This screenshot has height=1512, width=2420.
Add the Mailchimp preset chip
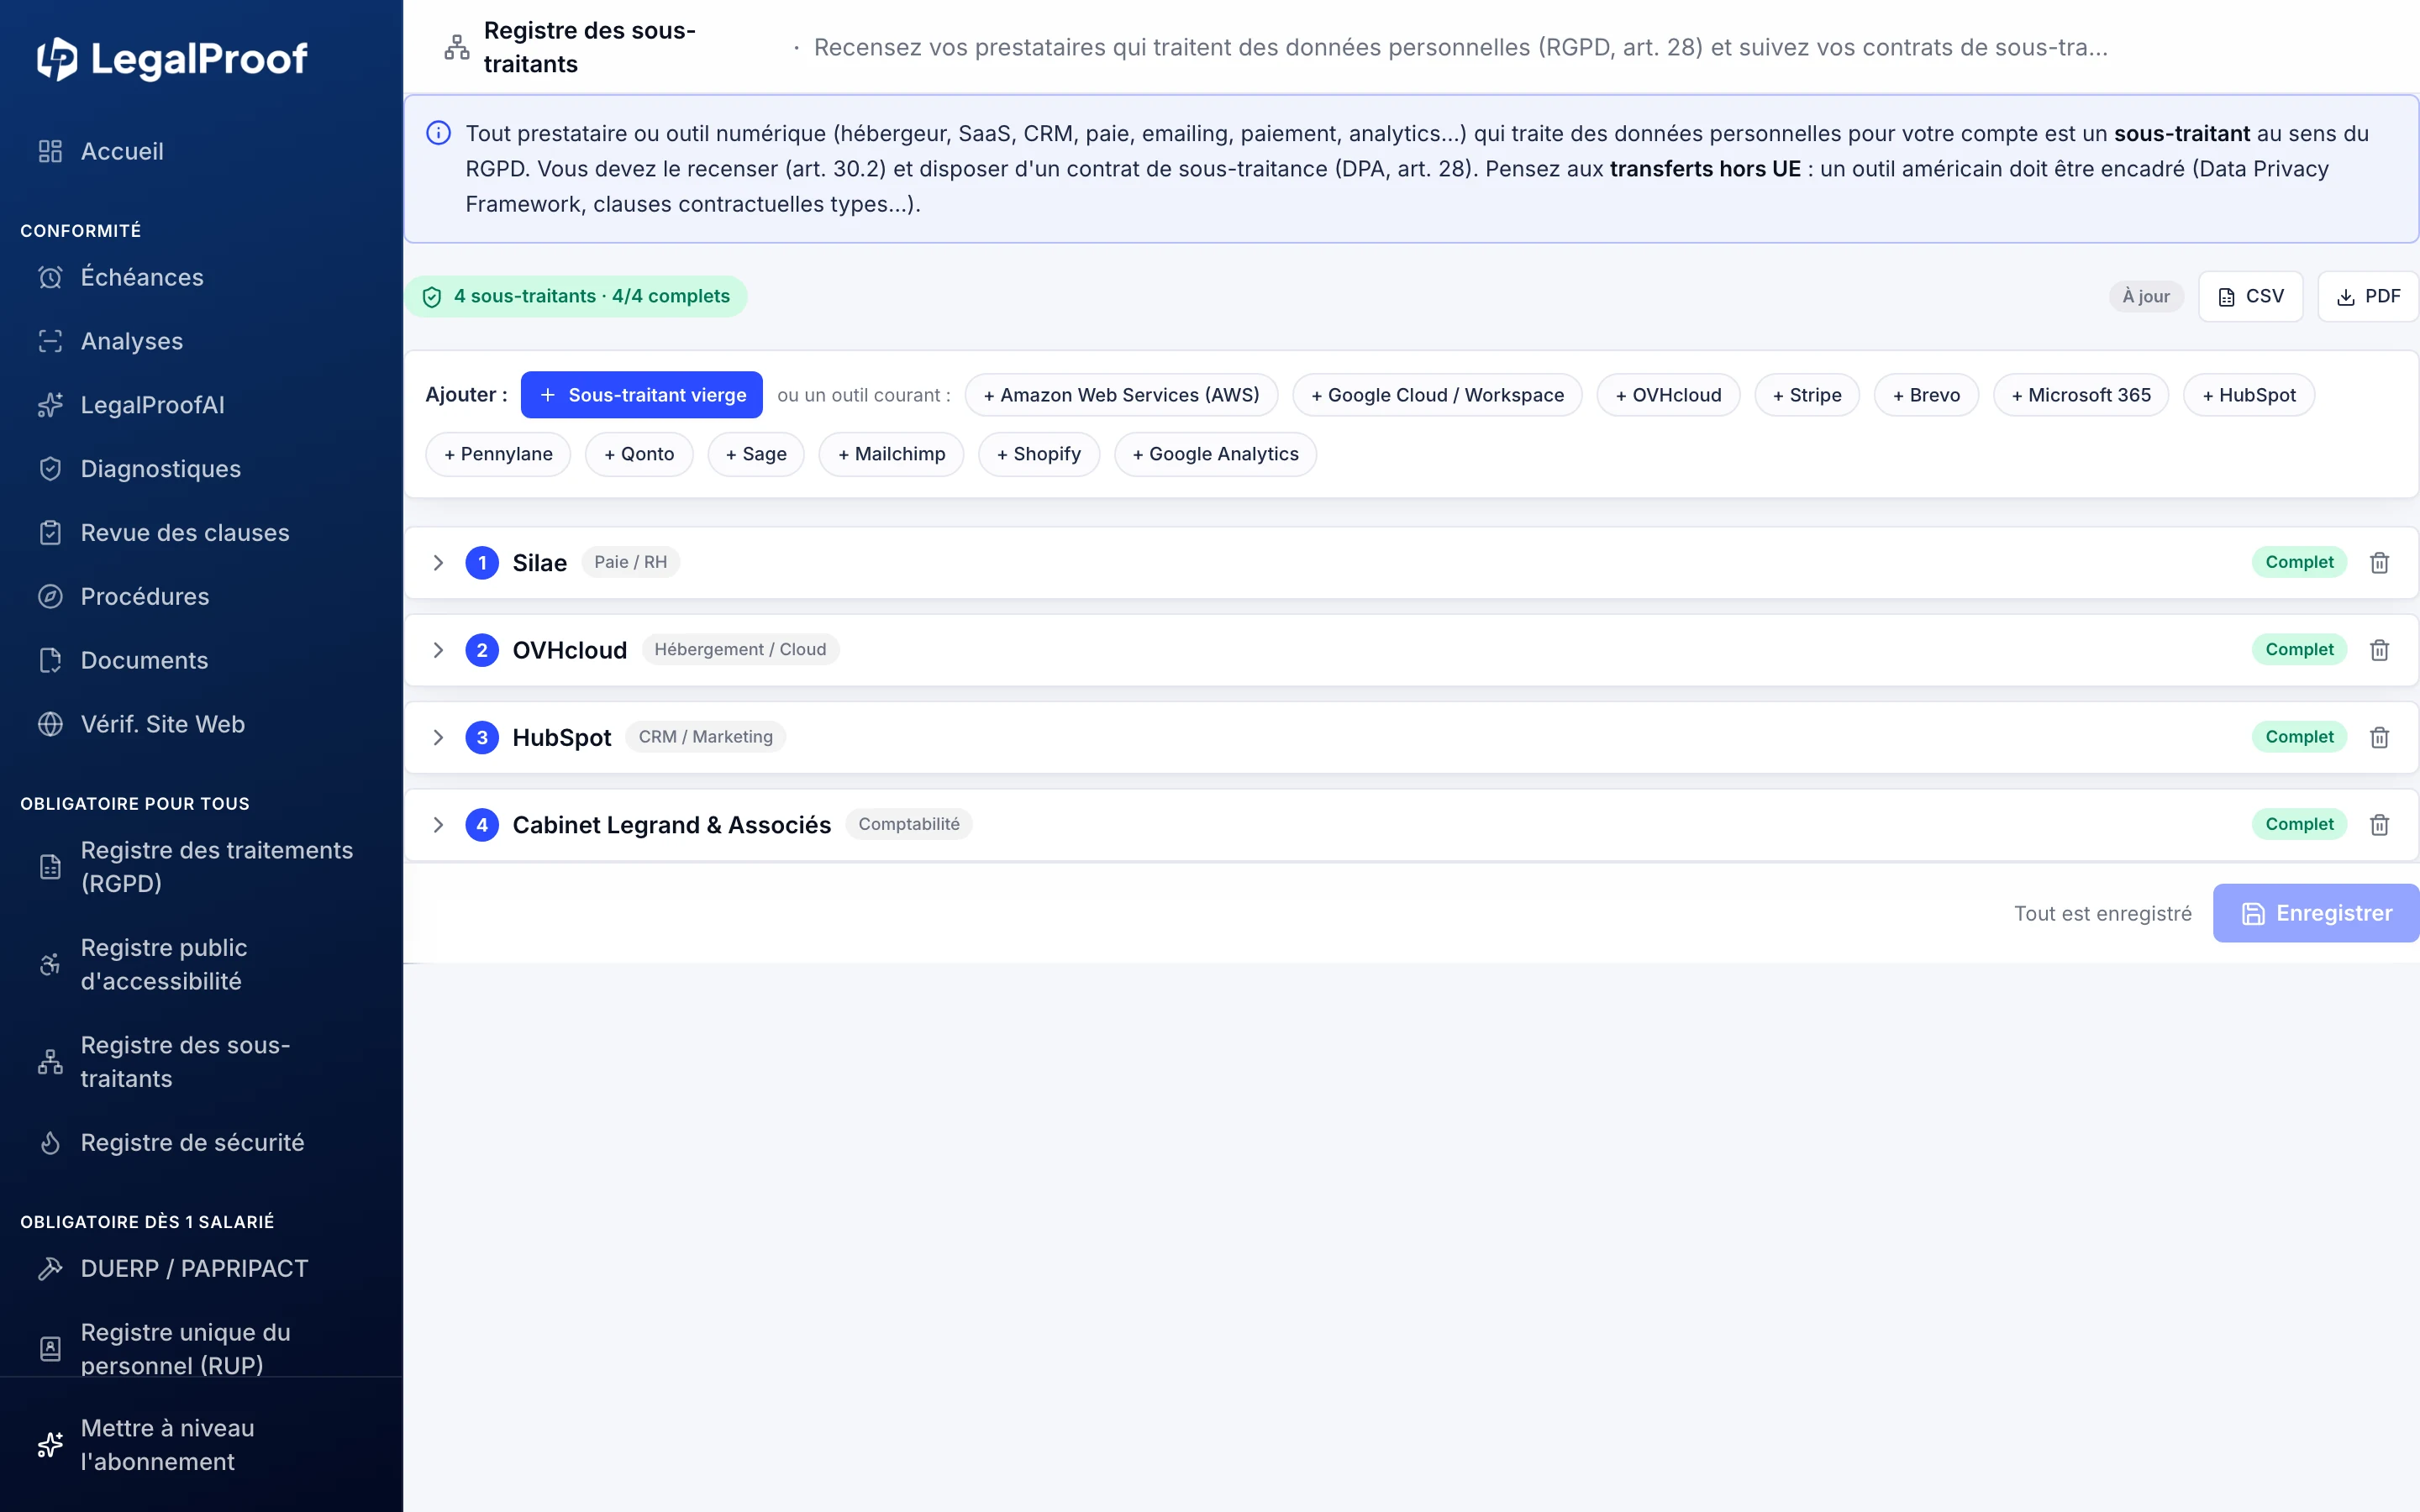(891, 454)
